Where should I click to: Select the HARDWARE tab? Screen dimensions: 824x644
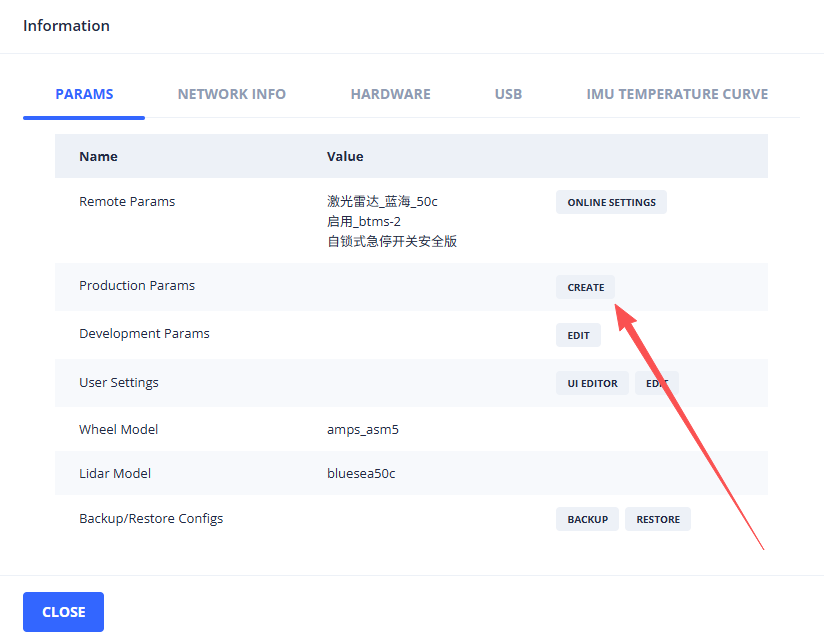(x=390, y=94)
